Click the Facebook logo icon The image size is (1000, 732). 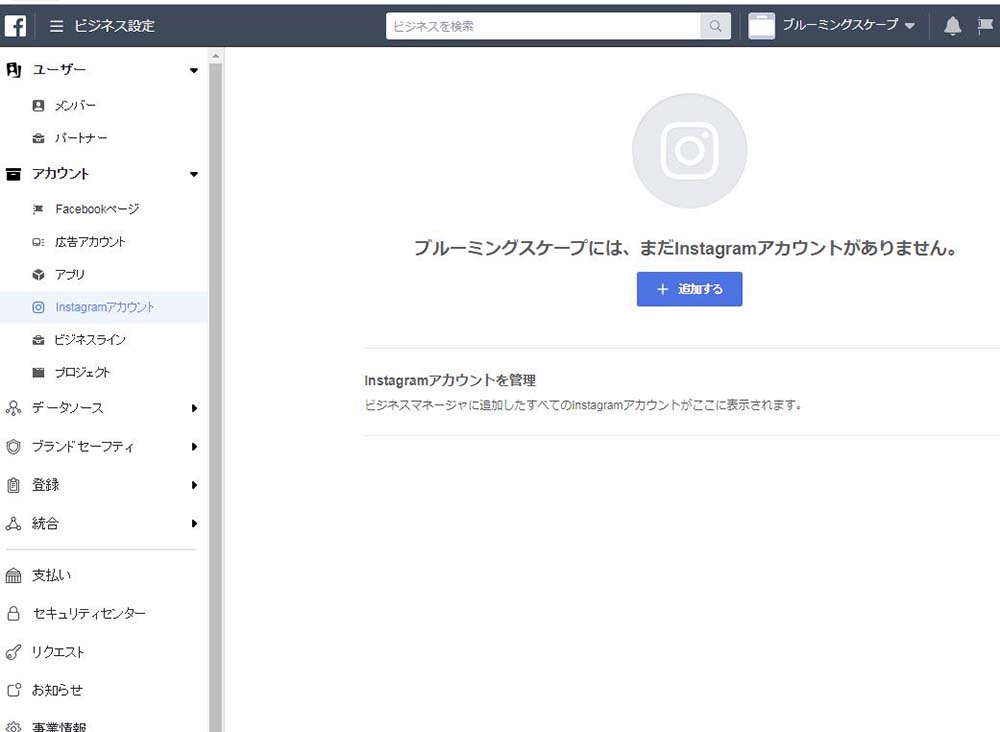(x=15, y=26)
